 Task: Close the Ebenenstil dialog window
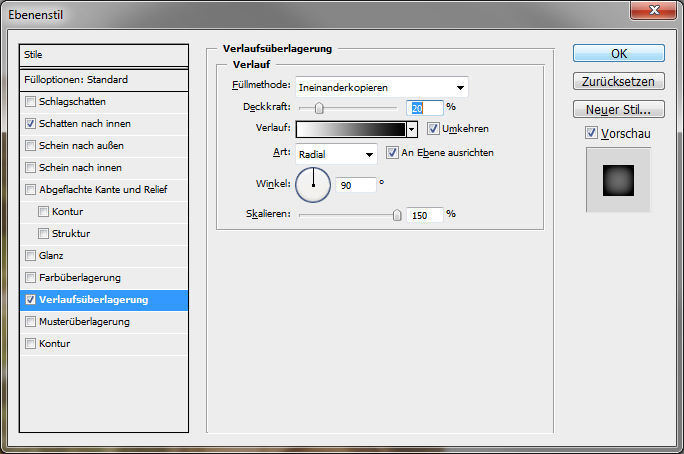654,12
